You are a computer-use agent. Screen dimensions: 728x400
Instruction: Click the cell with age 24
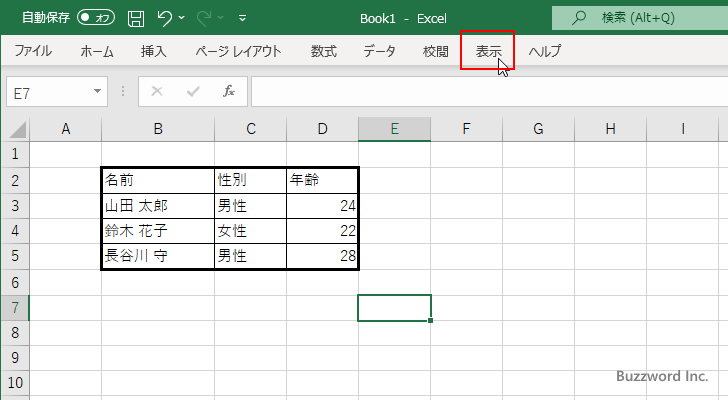(322, 206)
